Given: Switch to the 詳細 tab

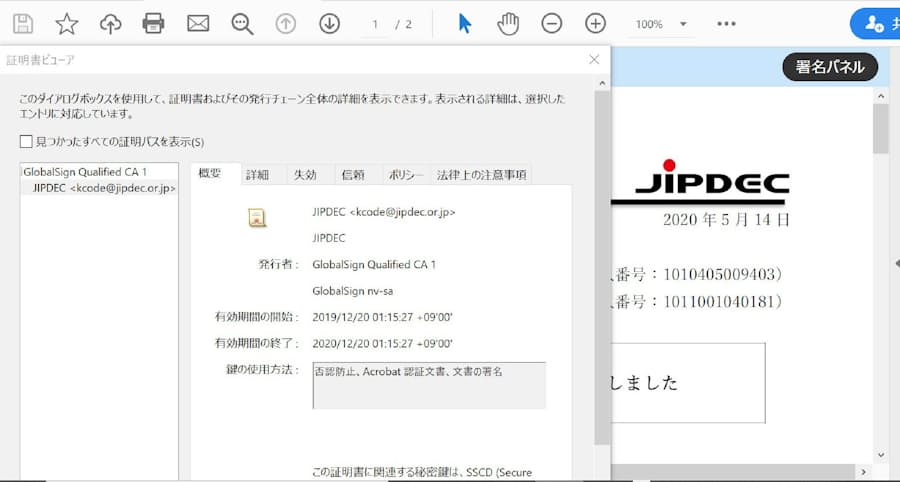Looking at the screenshot, I should tap(257, 175).
